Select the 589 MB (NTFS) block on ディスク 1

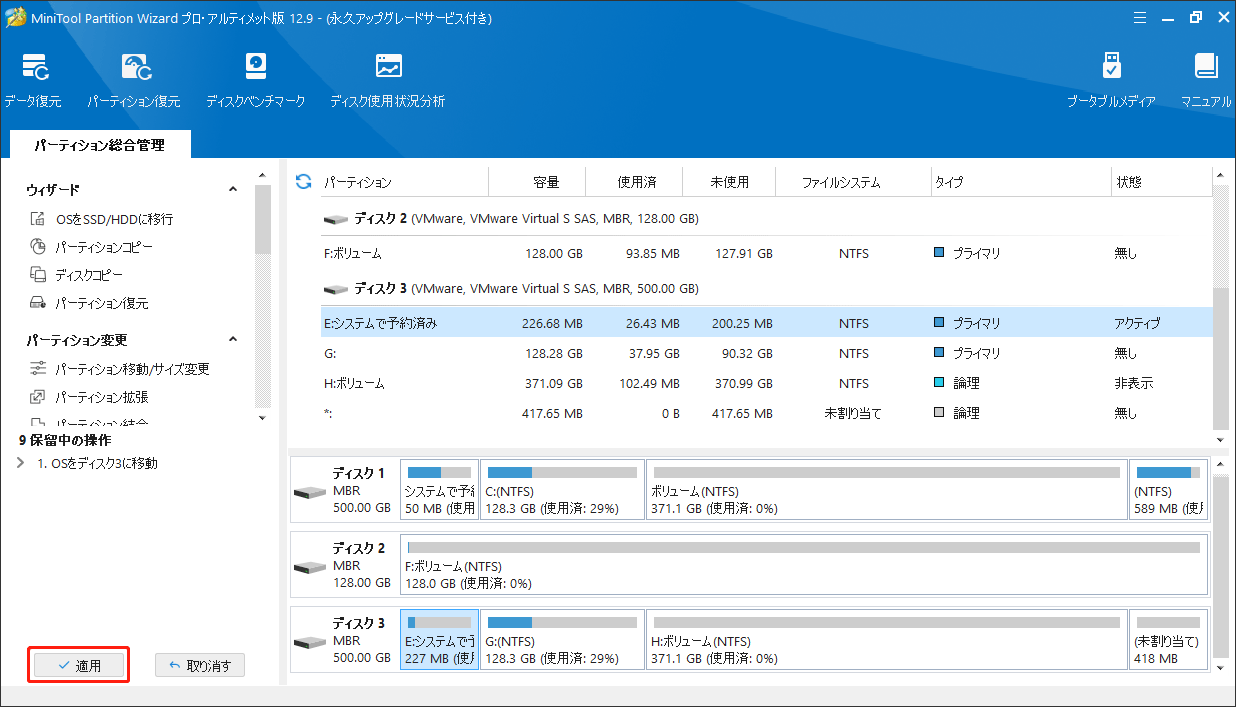pos(1168,490)
